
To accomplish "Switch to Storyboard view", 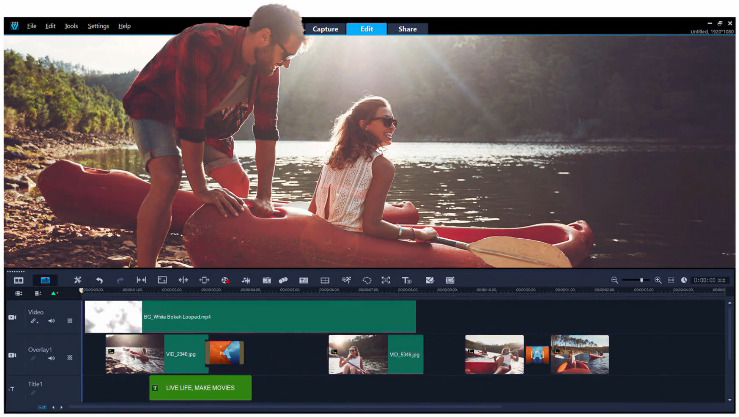I will 18,281.
